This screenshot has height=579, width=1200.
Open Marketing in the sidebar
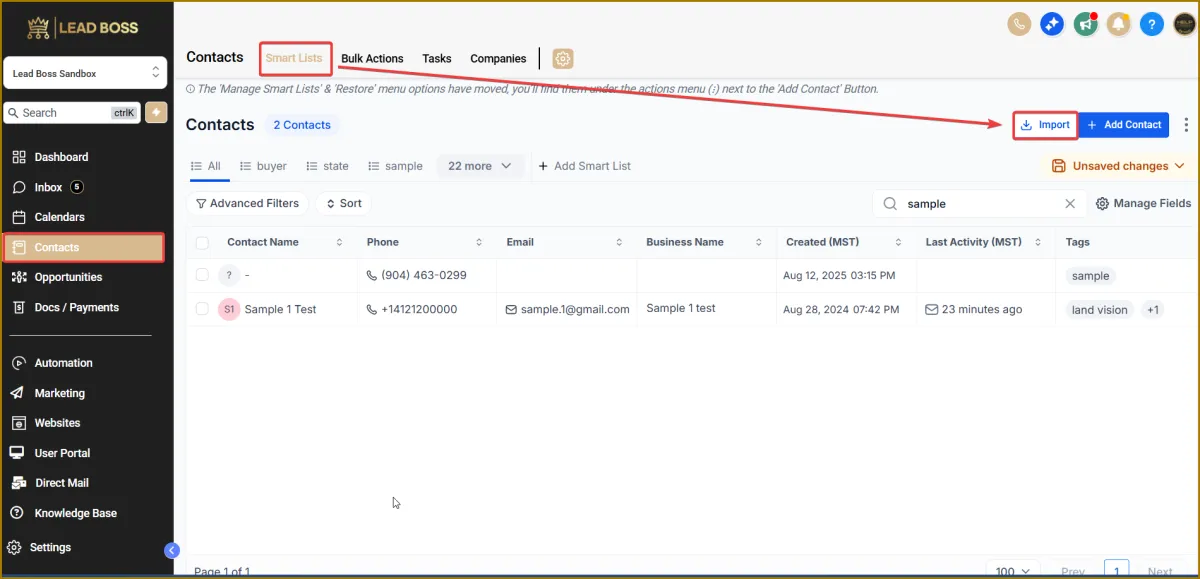coord(84,393)
